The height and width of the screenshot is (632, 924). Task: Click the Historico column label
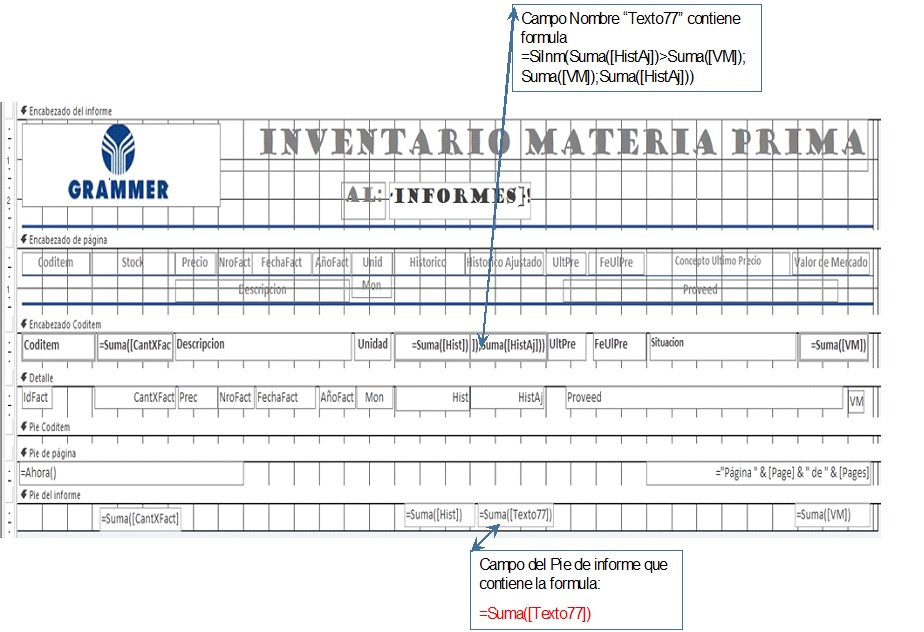tap(429, 262)
